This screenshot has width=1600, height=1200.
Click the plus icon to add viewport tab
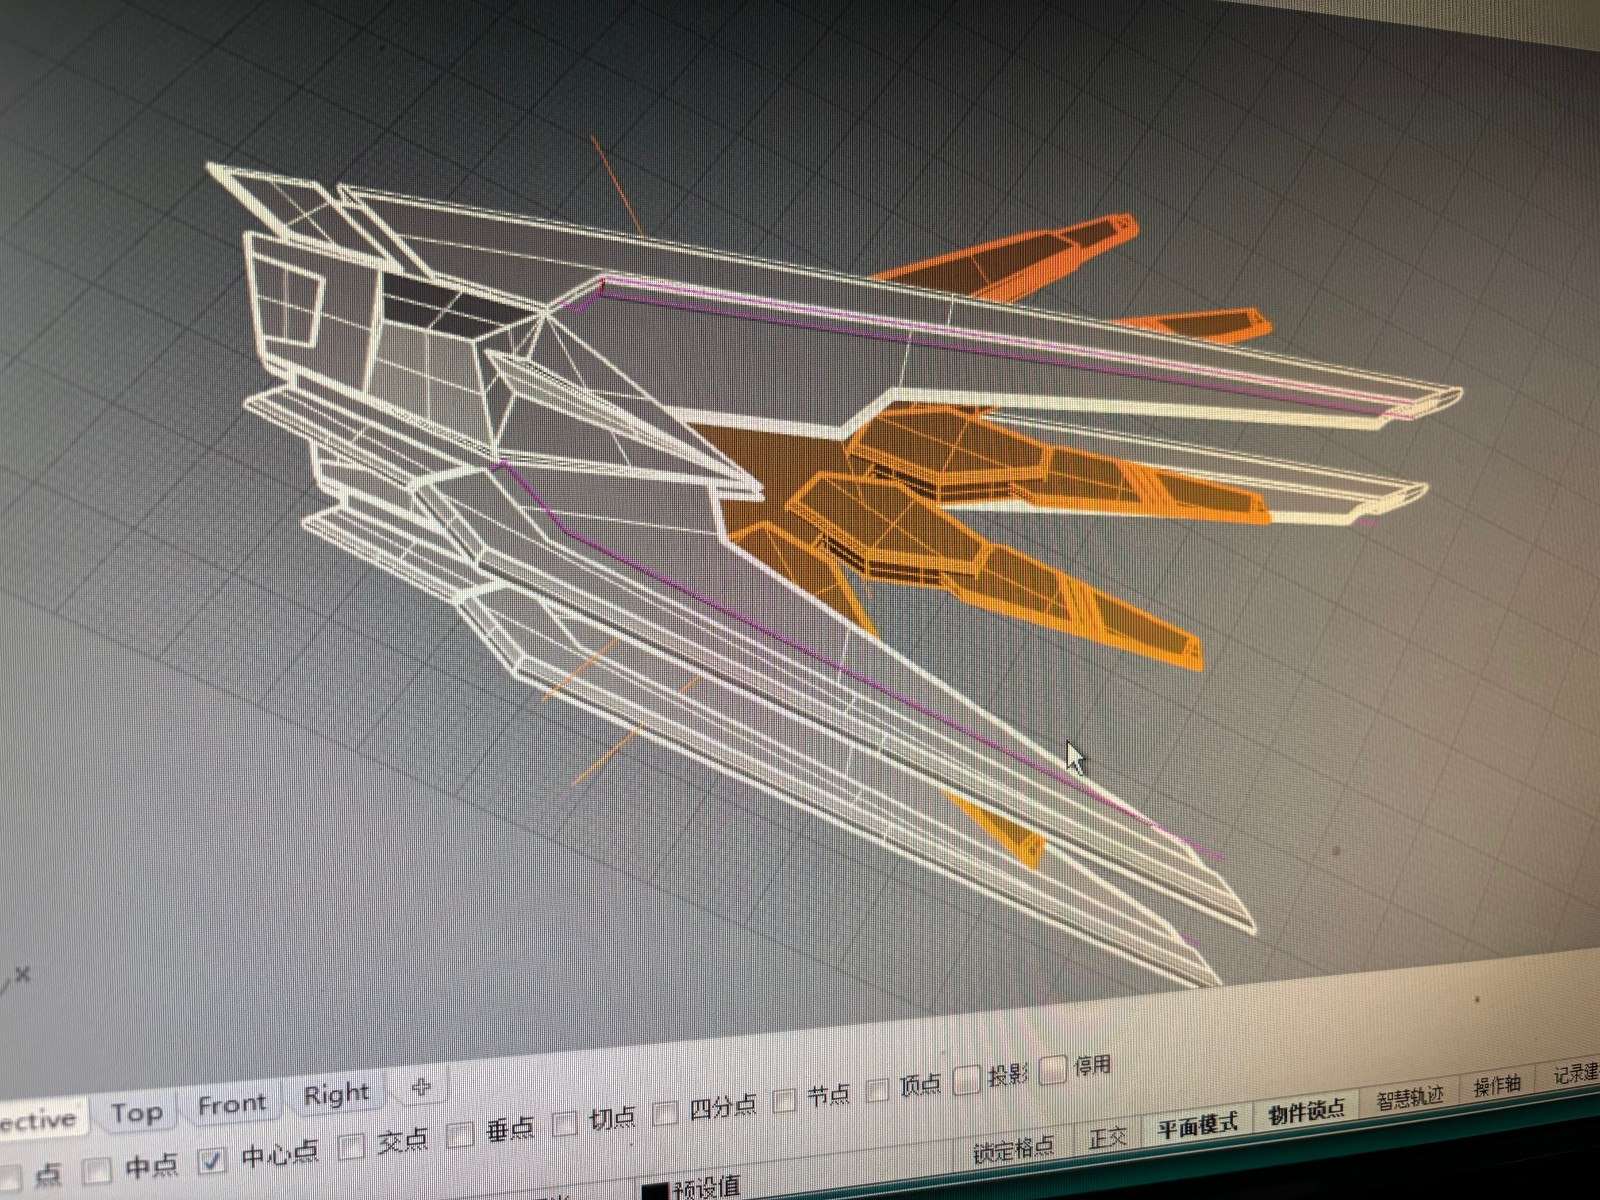421,1087
